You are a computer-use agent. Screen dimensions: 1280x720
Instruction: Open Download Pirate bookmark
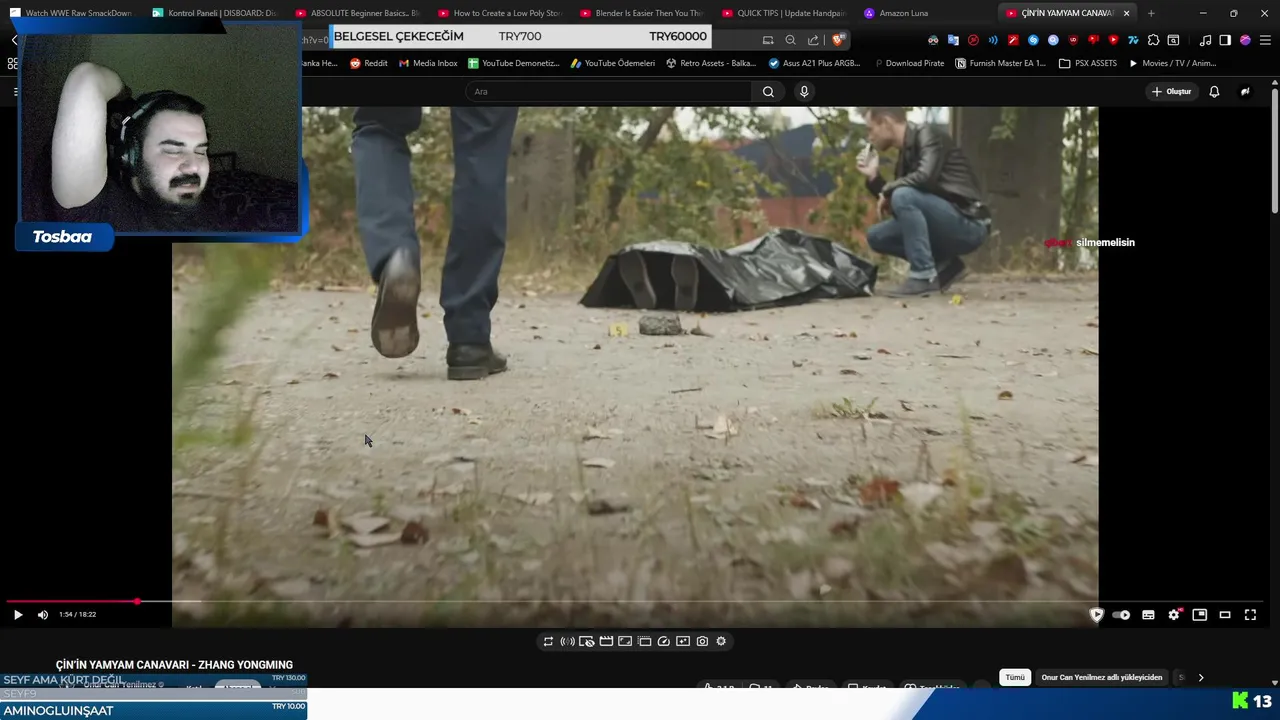(x=908, y=63)
